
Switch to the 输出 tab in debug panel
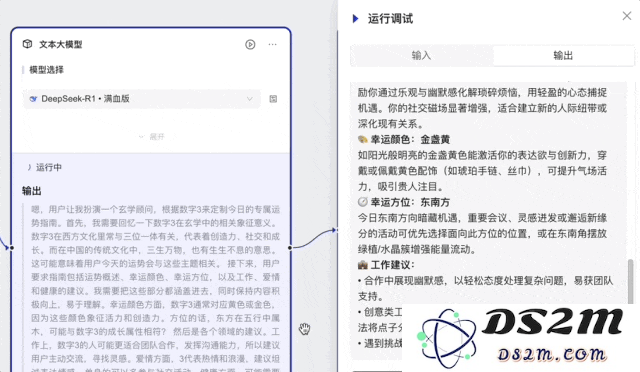point(563,56)
